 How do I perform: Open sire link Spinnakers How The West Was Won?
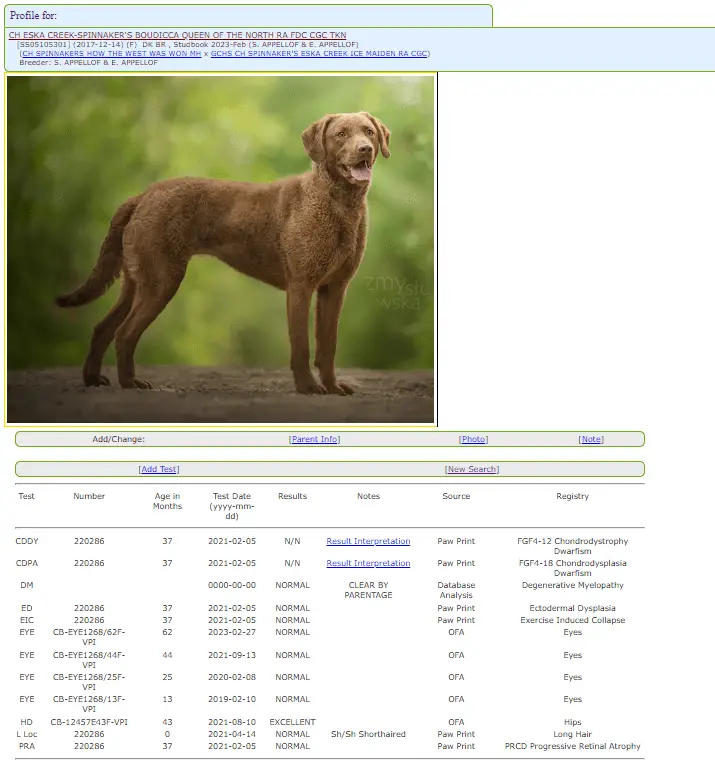pyautogui.click(x=112, y=53)
